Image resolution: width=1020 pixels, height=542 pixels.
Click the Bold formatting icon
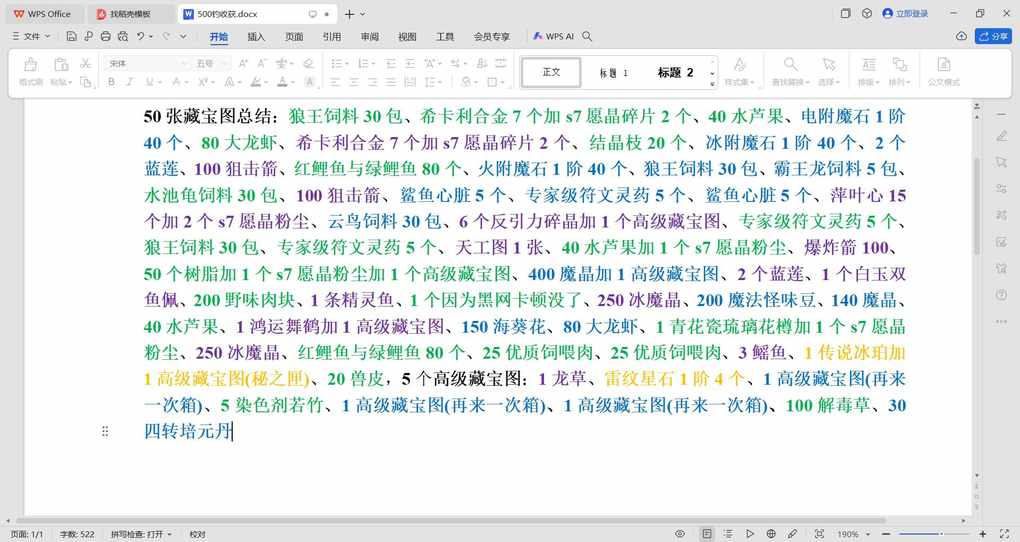(112, 82)
